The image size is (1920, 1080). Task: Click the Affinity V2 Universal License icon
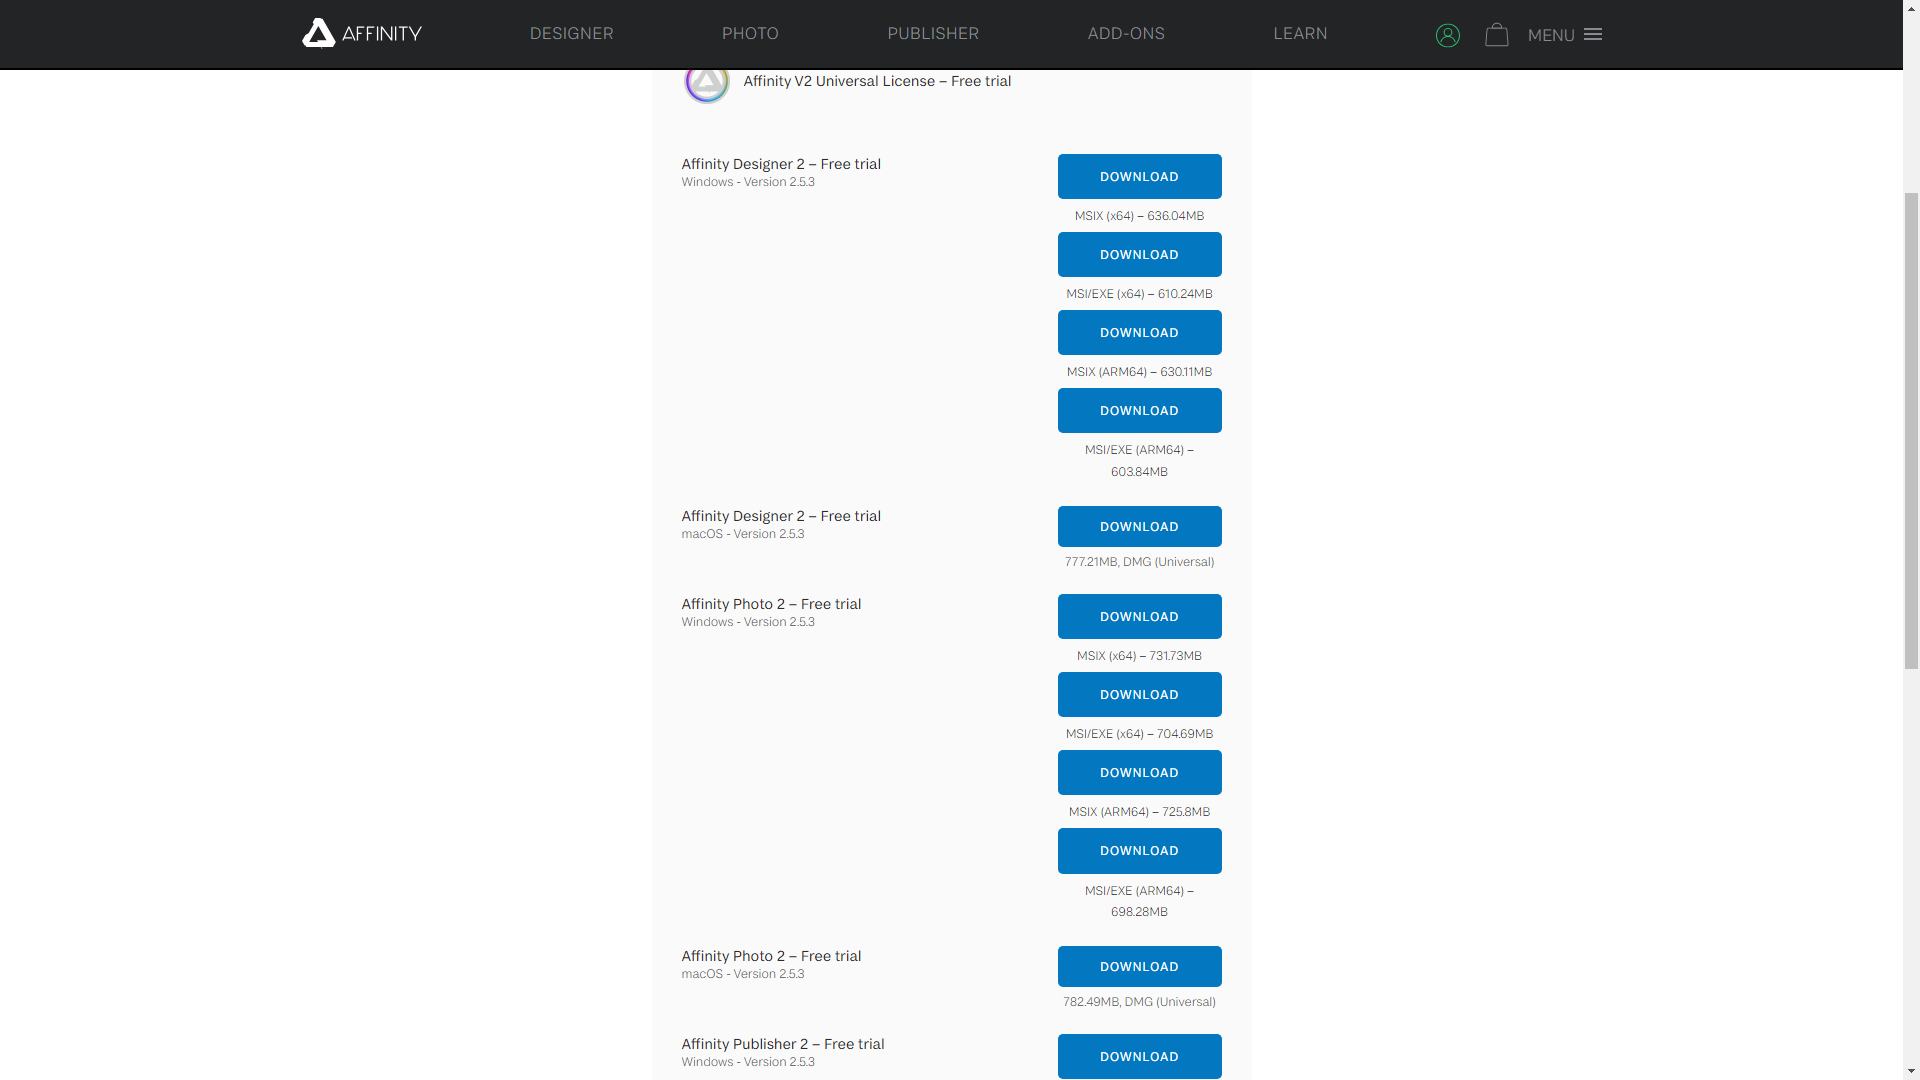pyautogui.click(x=706, y=82)
